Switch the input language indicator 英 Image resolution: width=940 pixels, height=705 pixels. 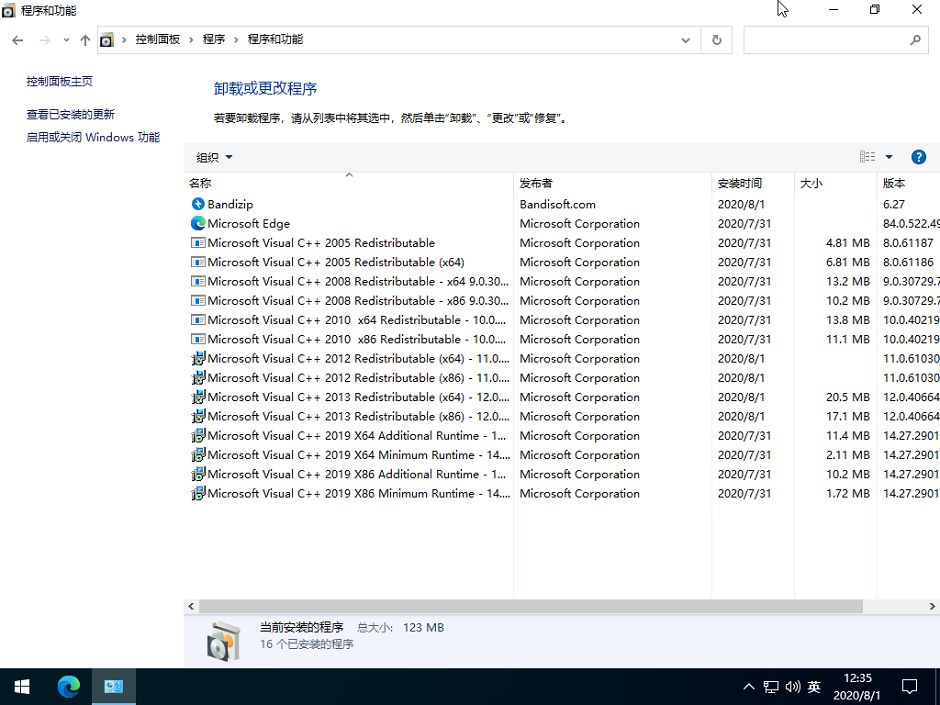click(814, 687)
